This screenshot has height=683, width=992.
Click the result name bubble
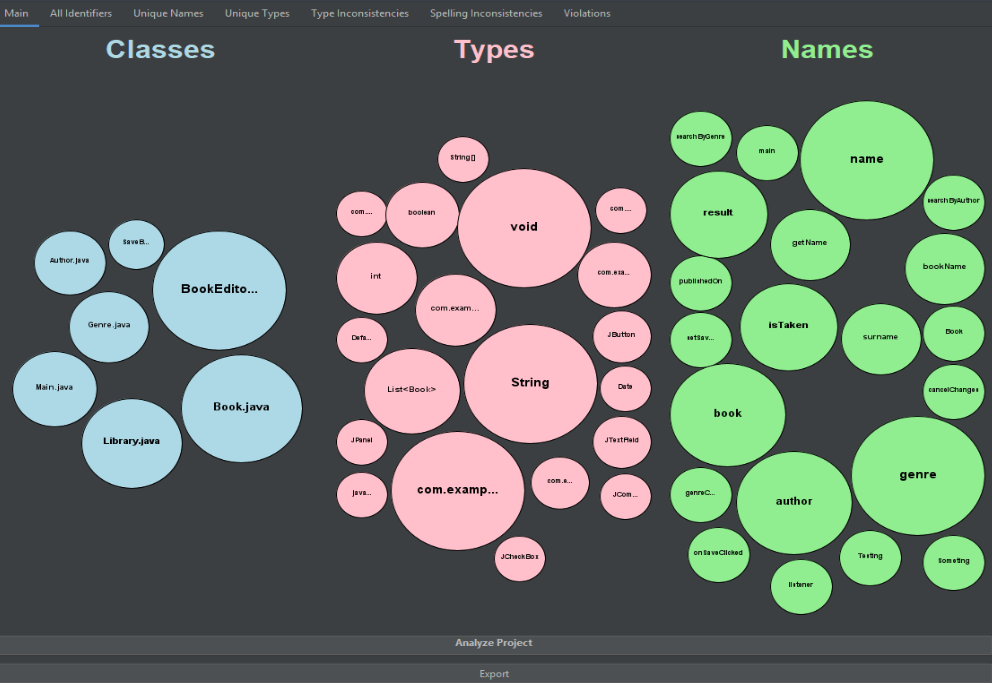click(x=718, y=214)
